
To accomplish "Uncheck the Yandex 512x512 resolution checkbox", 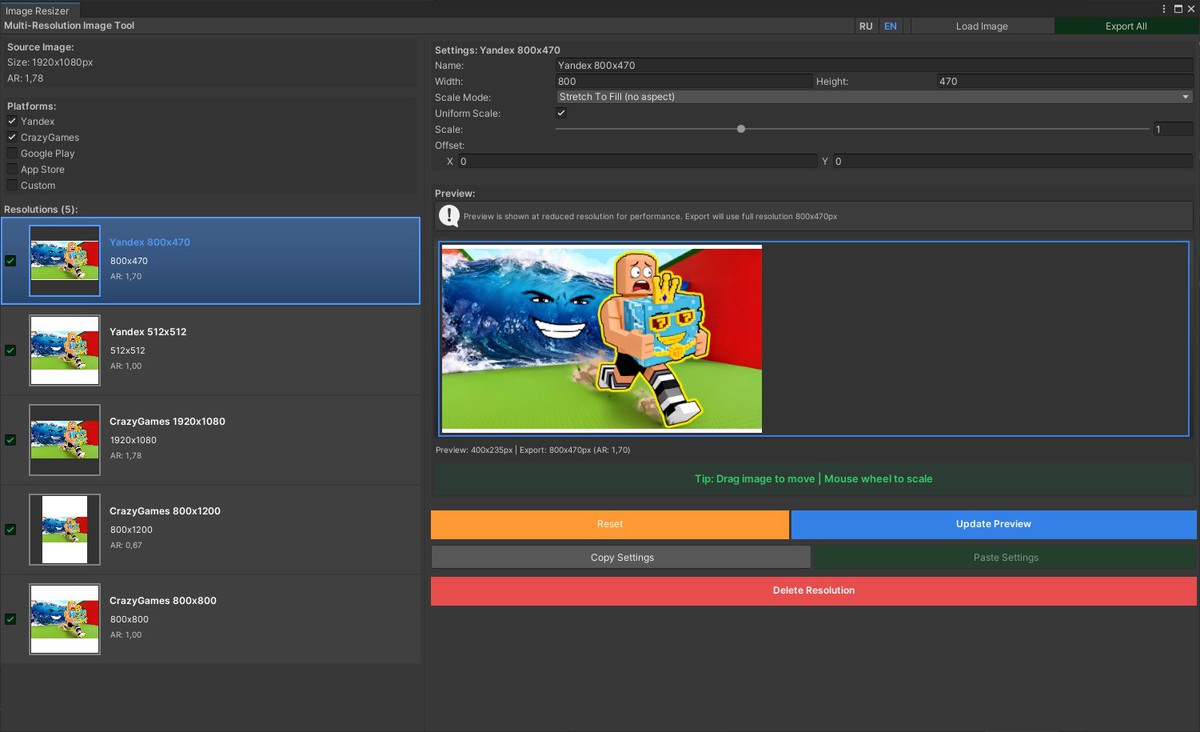I will click(10, 350).
